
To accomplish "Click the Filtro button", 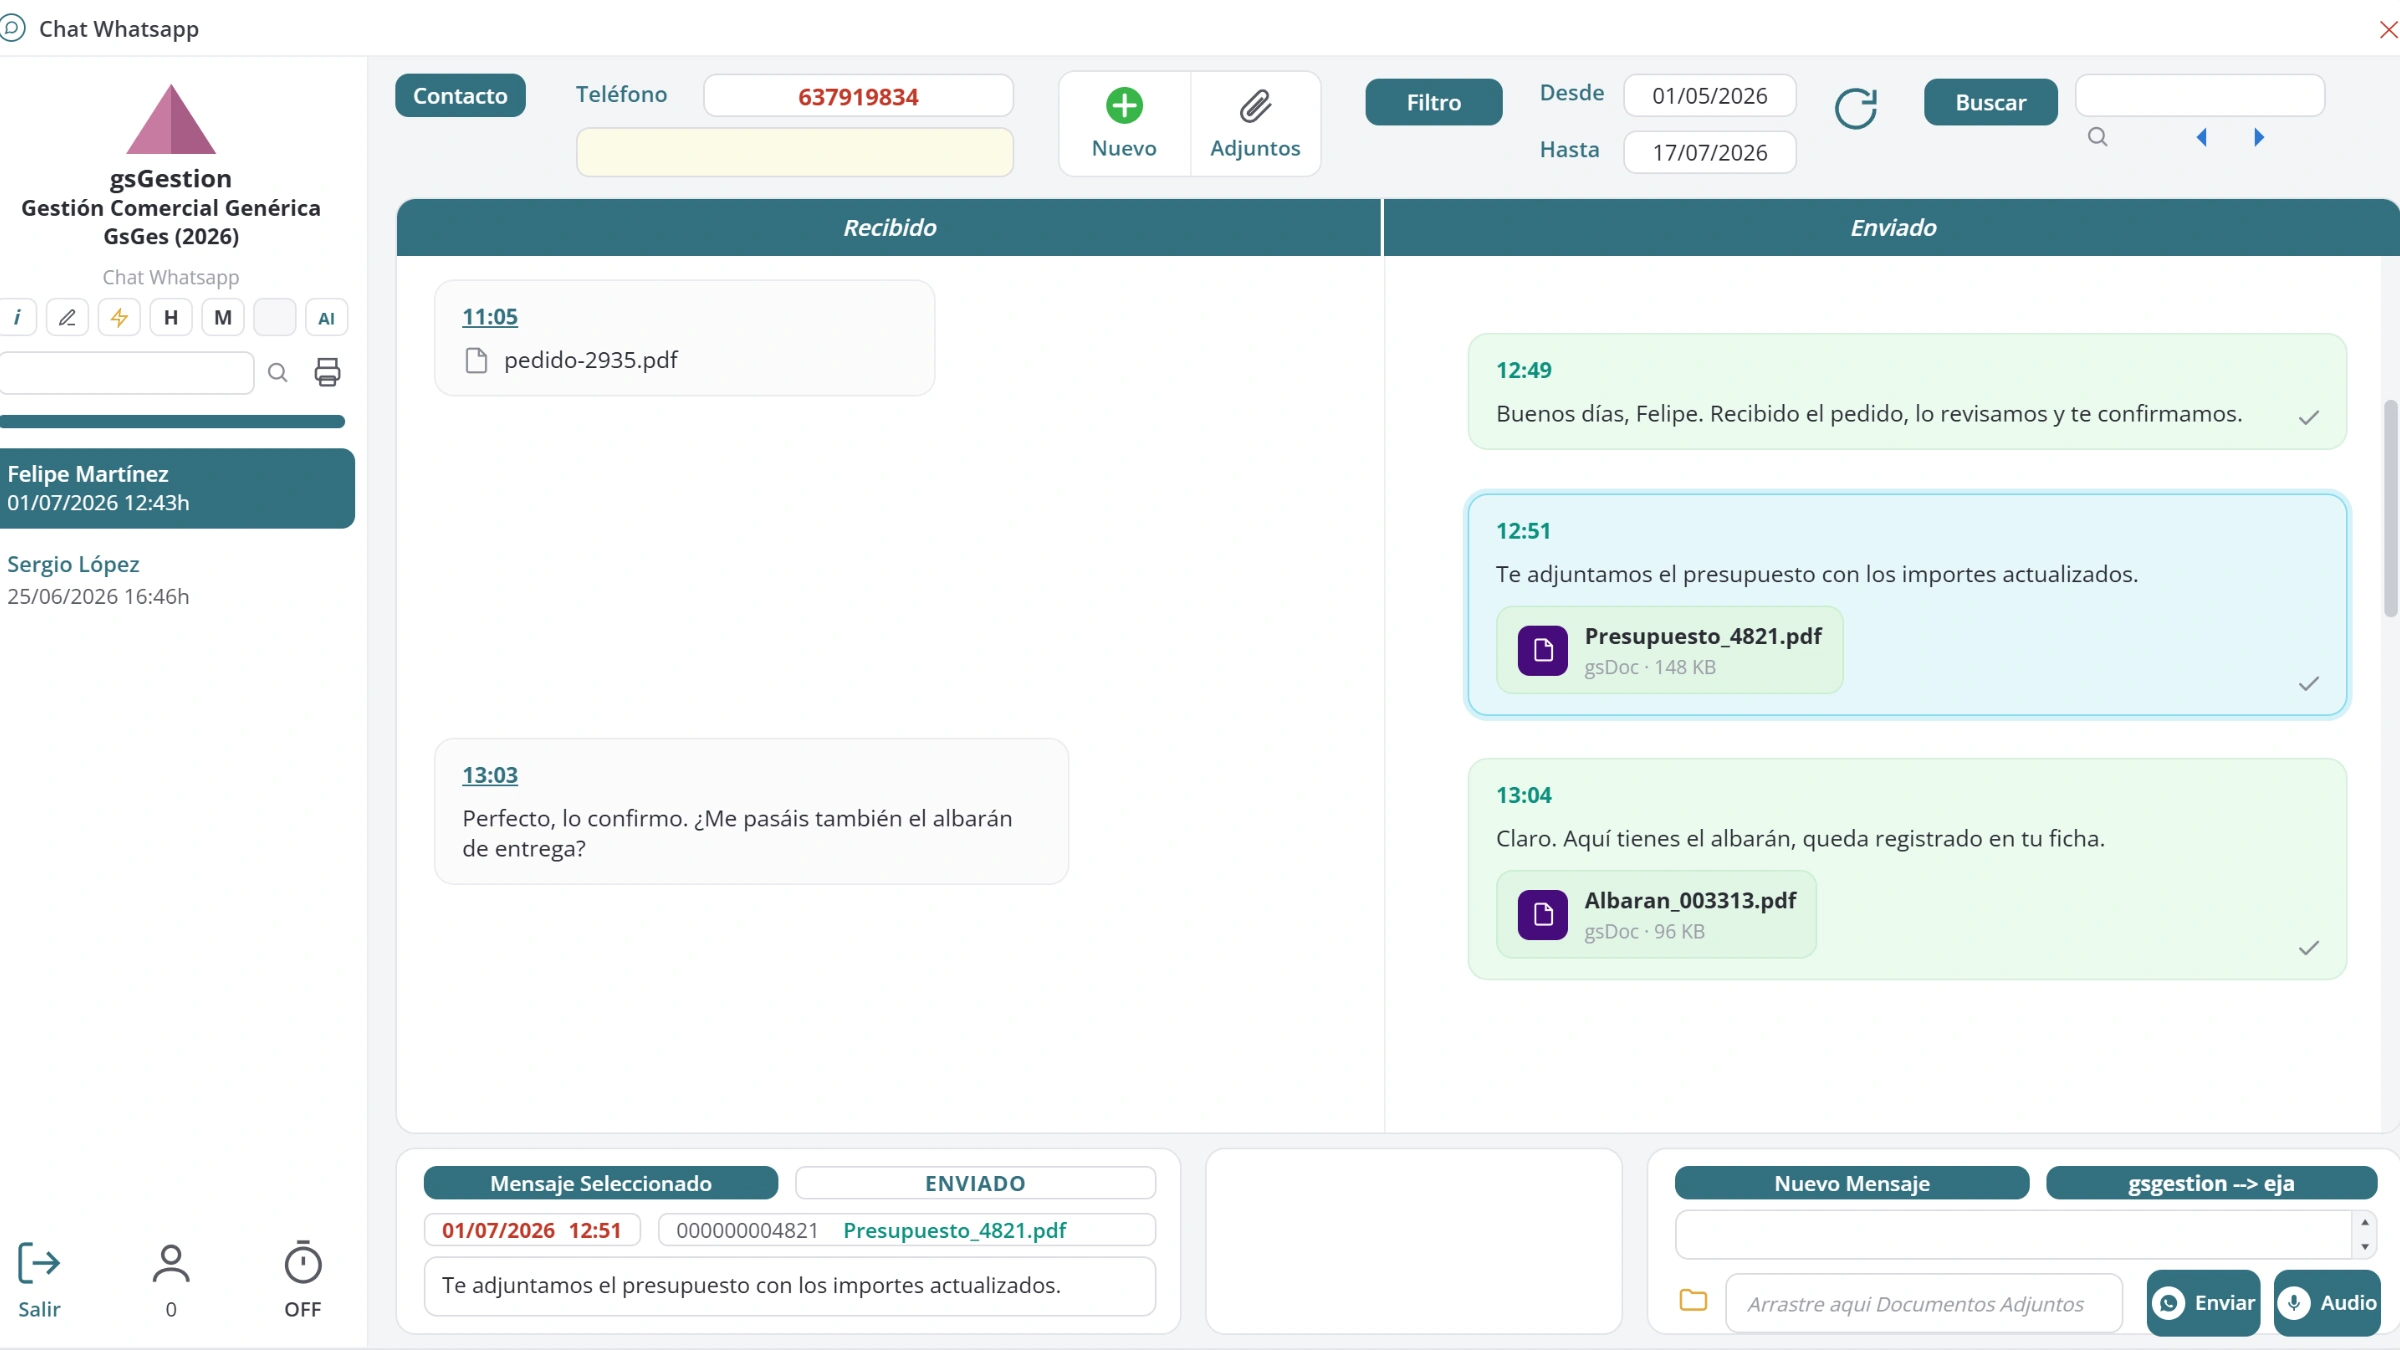I will (x=1433, y=102).
